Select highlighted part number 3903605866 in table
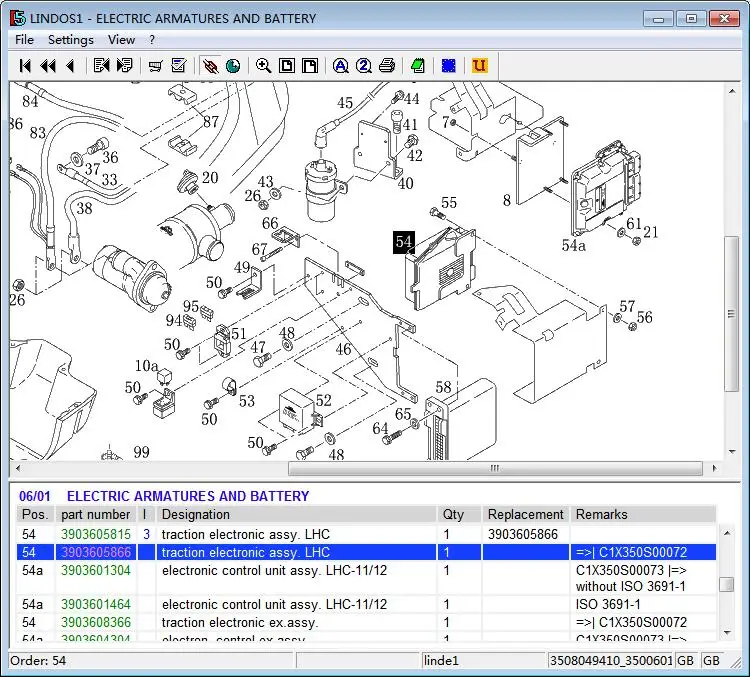 96,552
